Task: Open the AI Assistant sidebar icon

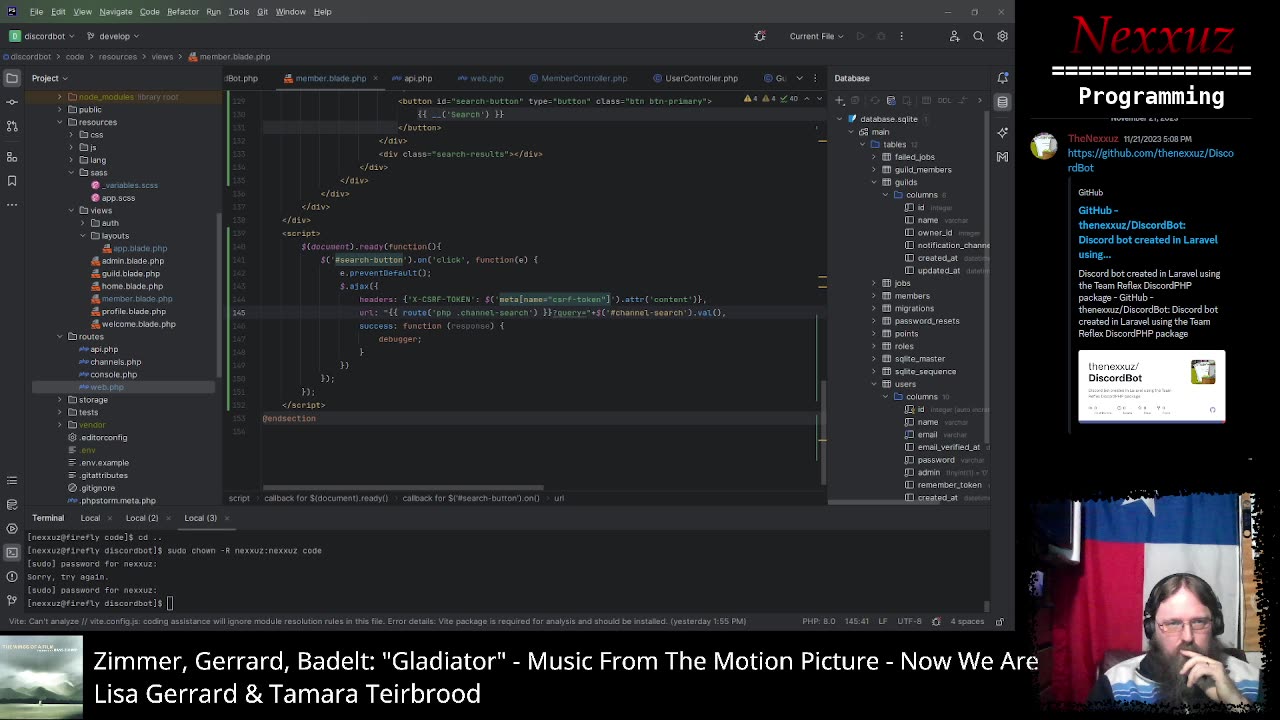Action: point(1002,132)
